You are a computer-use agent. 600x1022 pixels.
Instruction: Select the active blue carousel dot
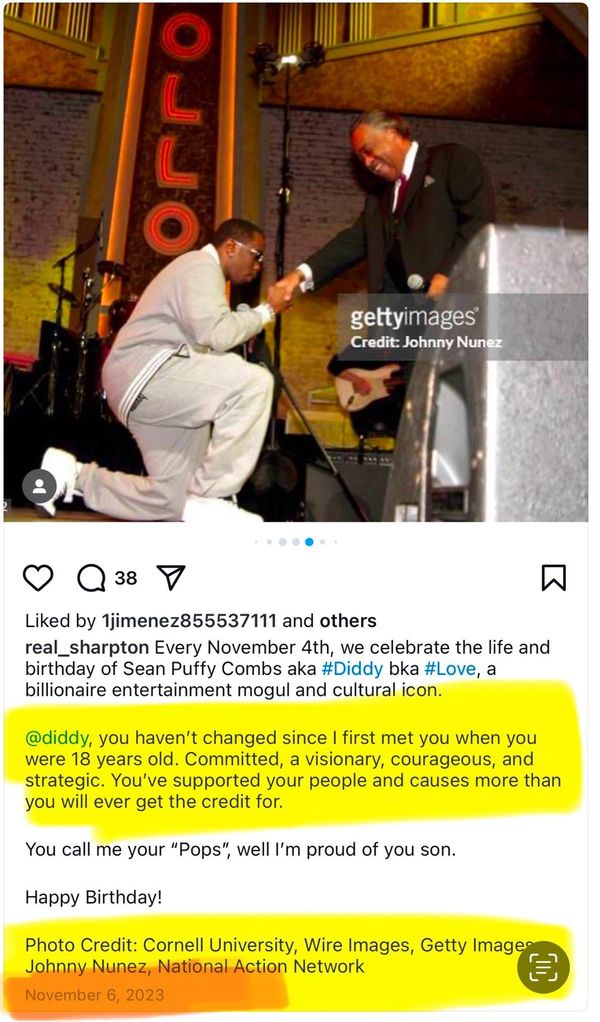click(x=309, y=542)
